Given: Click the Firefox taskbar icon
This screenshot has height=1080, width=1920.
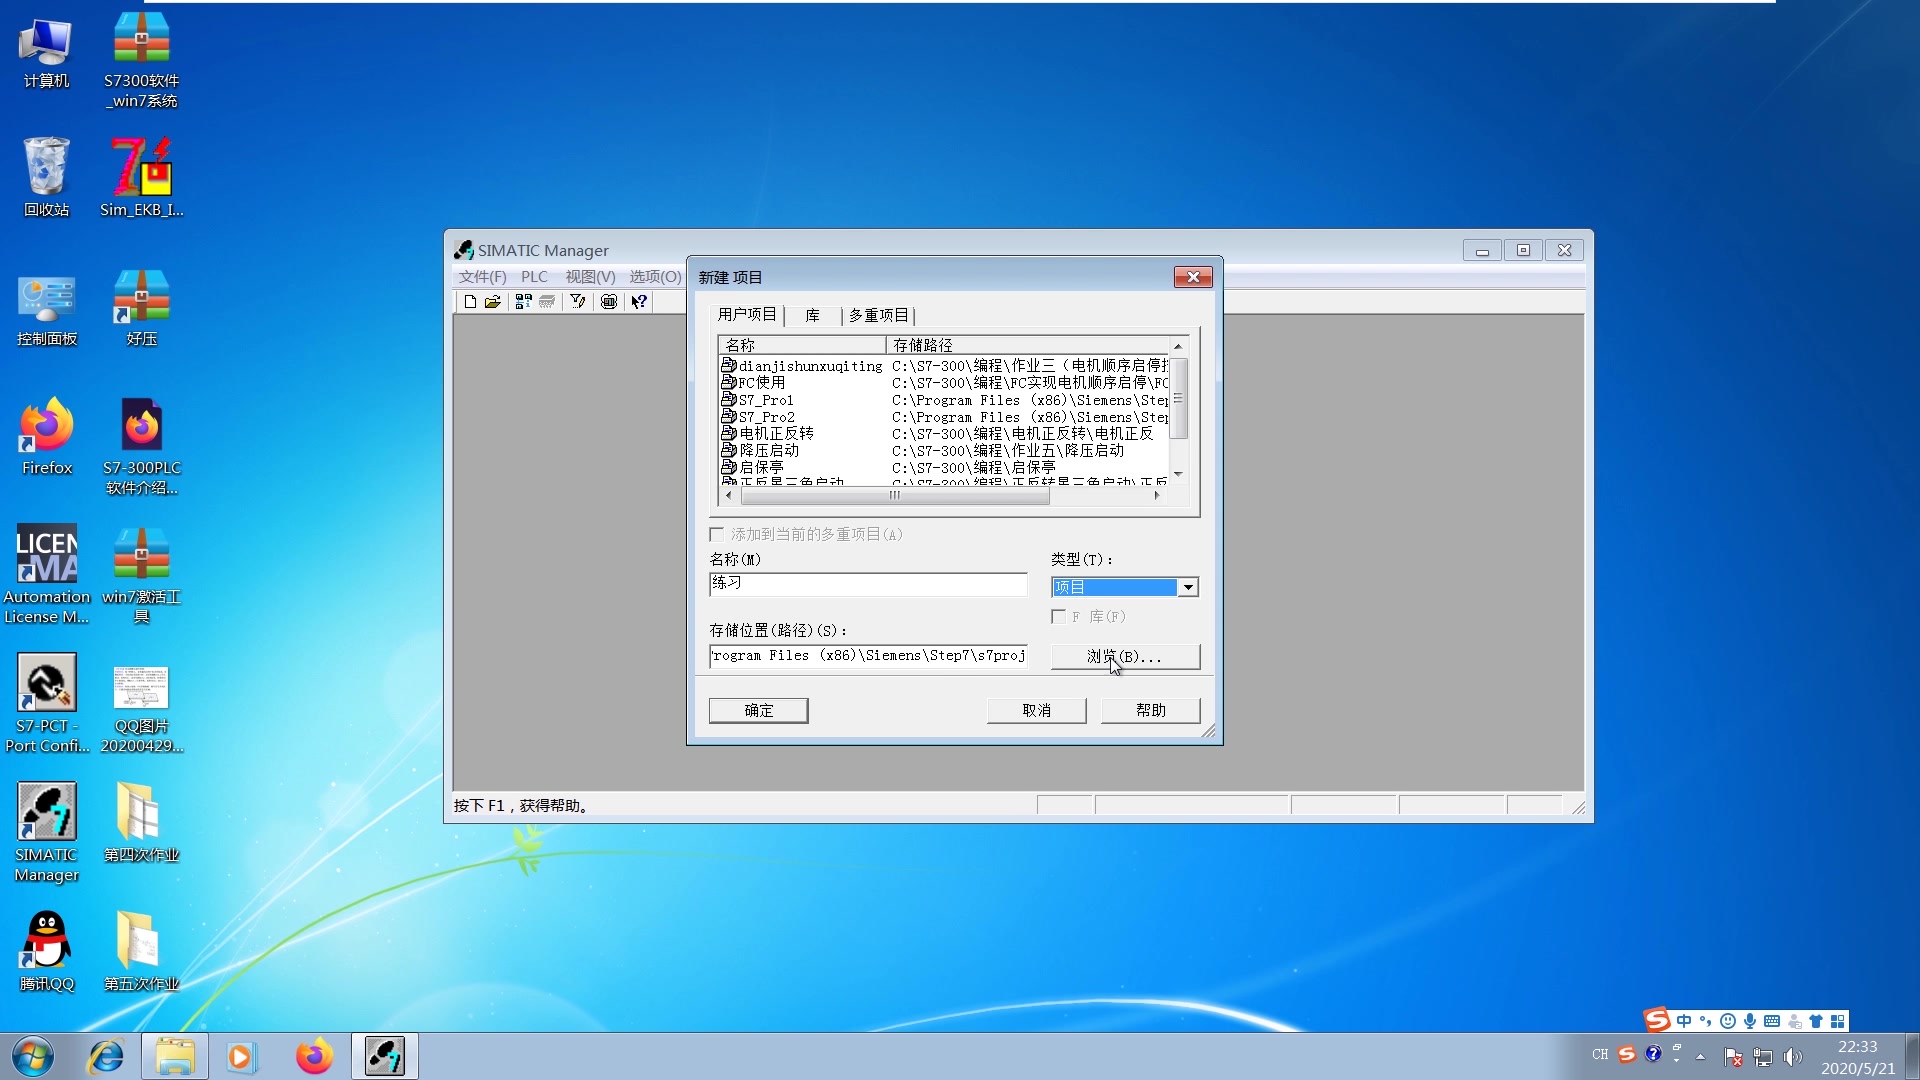Looking at the screenshot, I should pyautogui.click(x=314, y=1057).
